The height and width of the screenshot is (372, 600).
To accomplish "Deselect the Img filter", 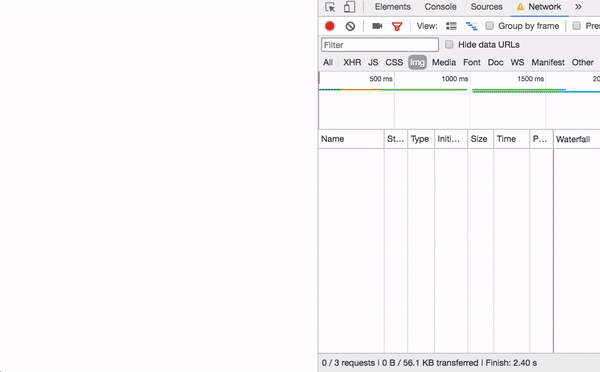I will coord(417,62).
